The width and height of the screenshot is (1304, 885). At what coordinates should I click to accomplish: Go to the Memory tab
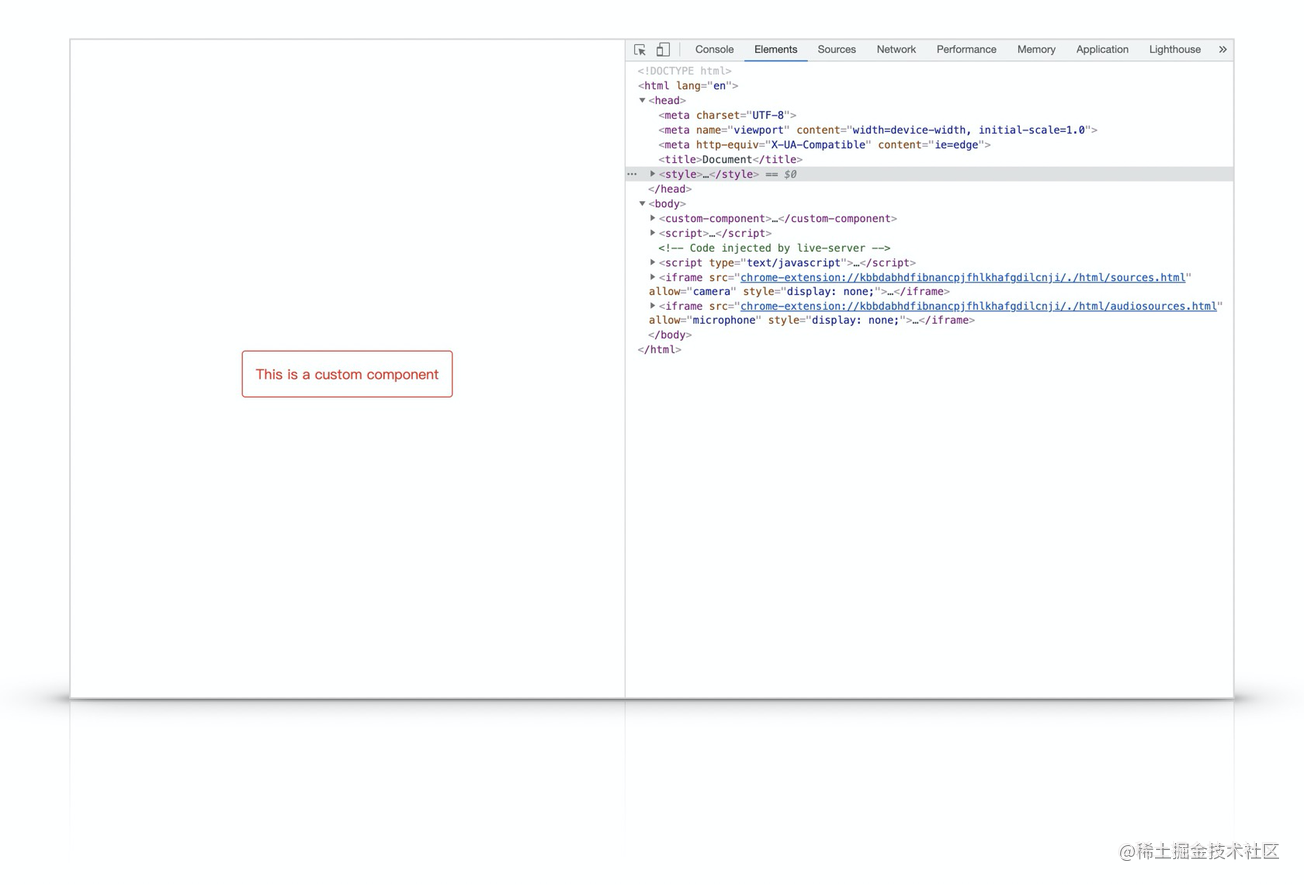point(1036,50)
